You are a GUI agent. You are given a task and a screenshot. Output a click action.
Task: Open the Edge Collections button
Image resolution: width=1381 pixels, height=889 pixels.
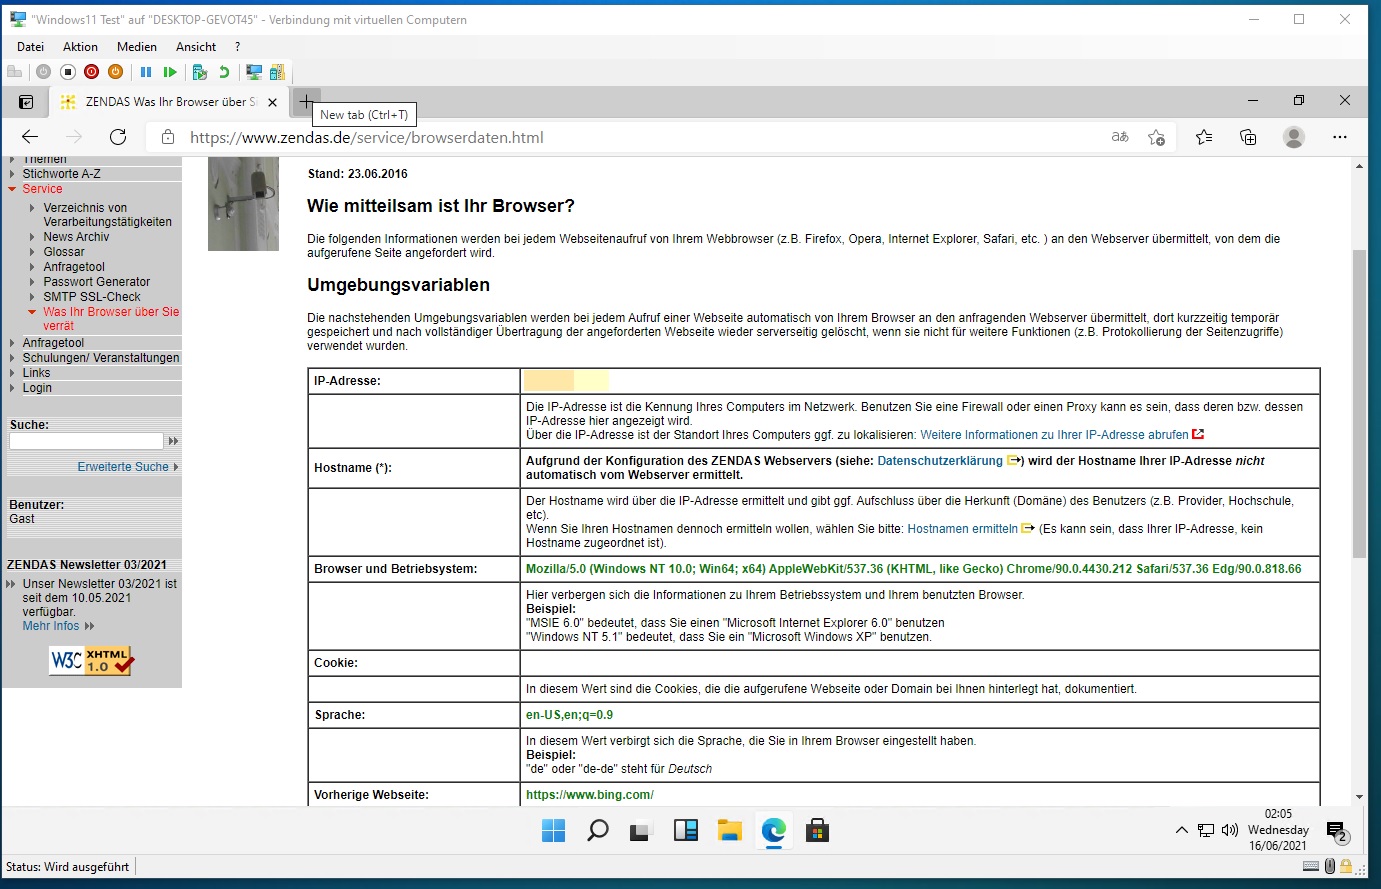pyautogui.click(x=1248, y=137)
